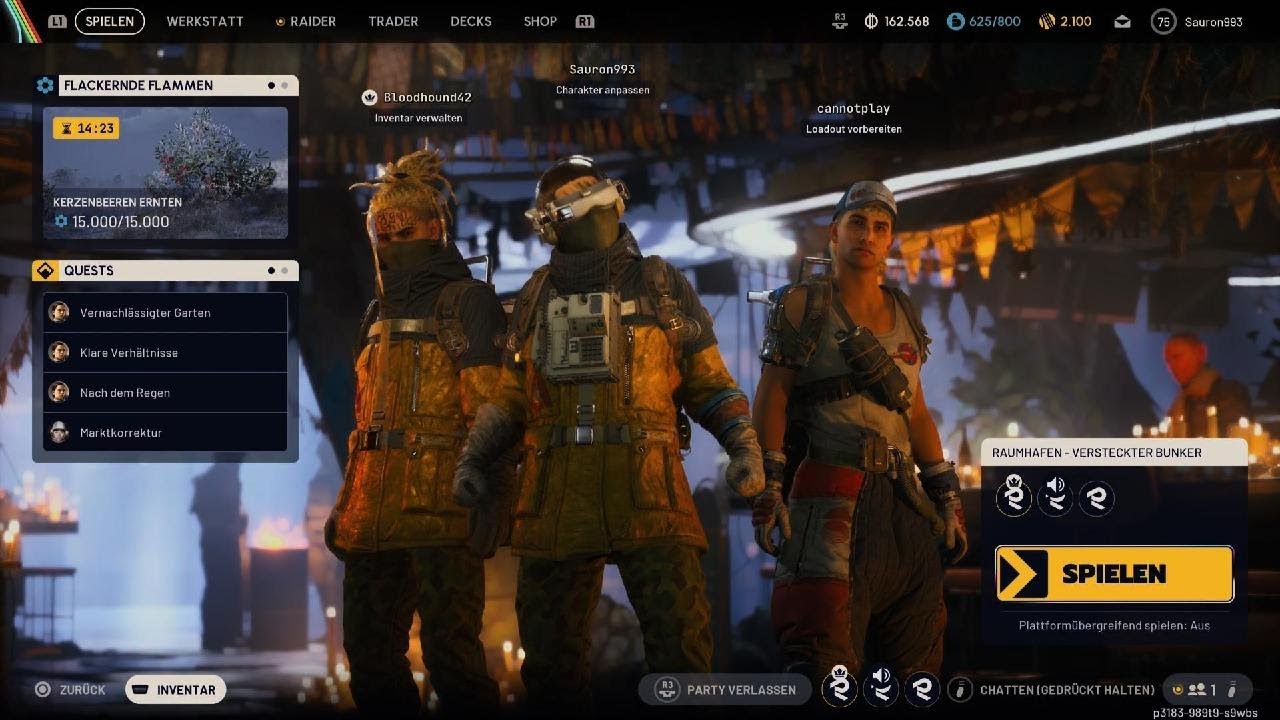Click the speaker squad icon in the map panel

click(x=1055, y=496)
